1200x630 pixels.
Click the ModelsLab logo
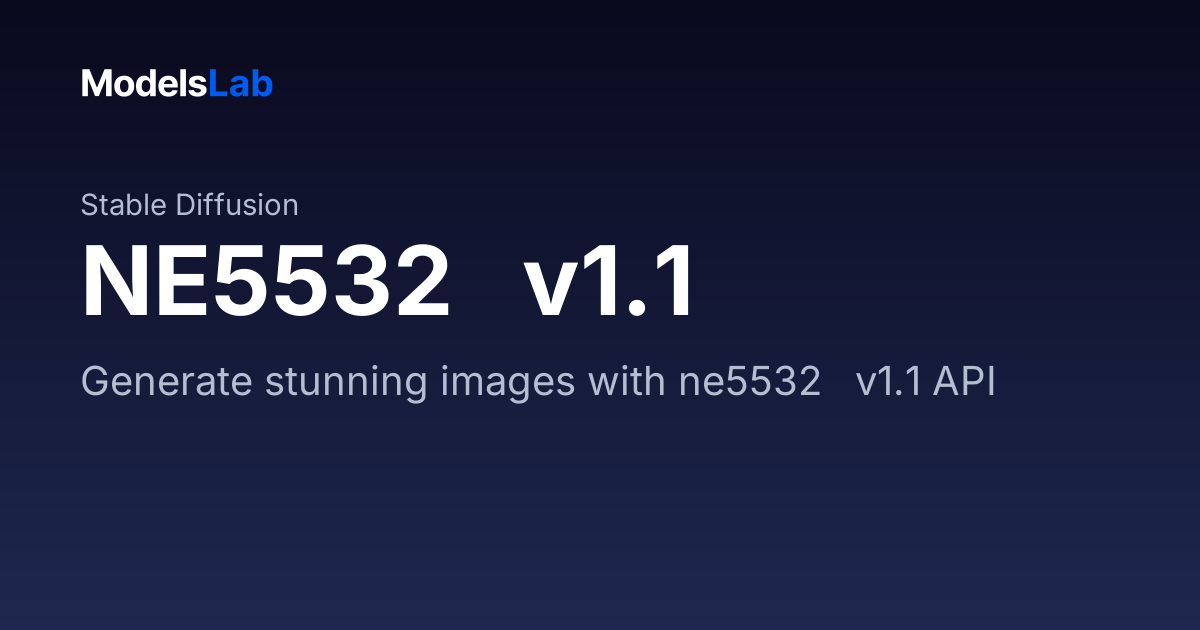tap(177, 84)
